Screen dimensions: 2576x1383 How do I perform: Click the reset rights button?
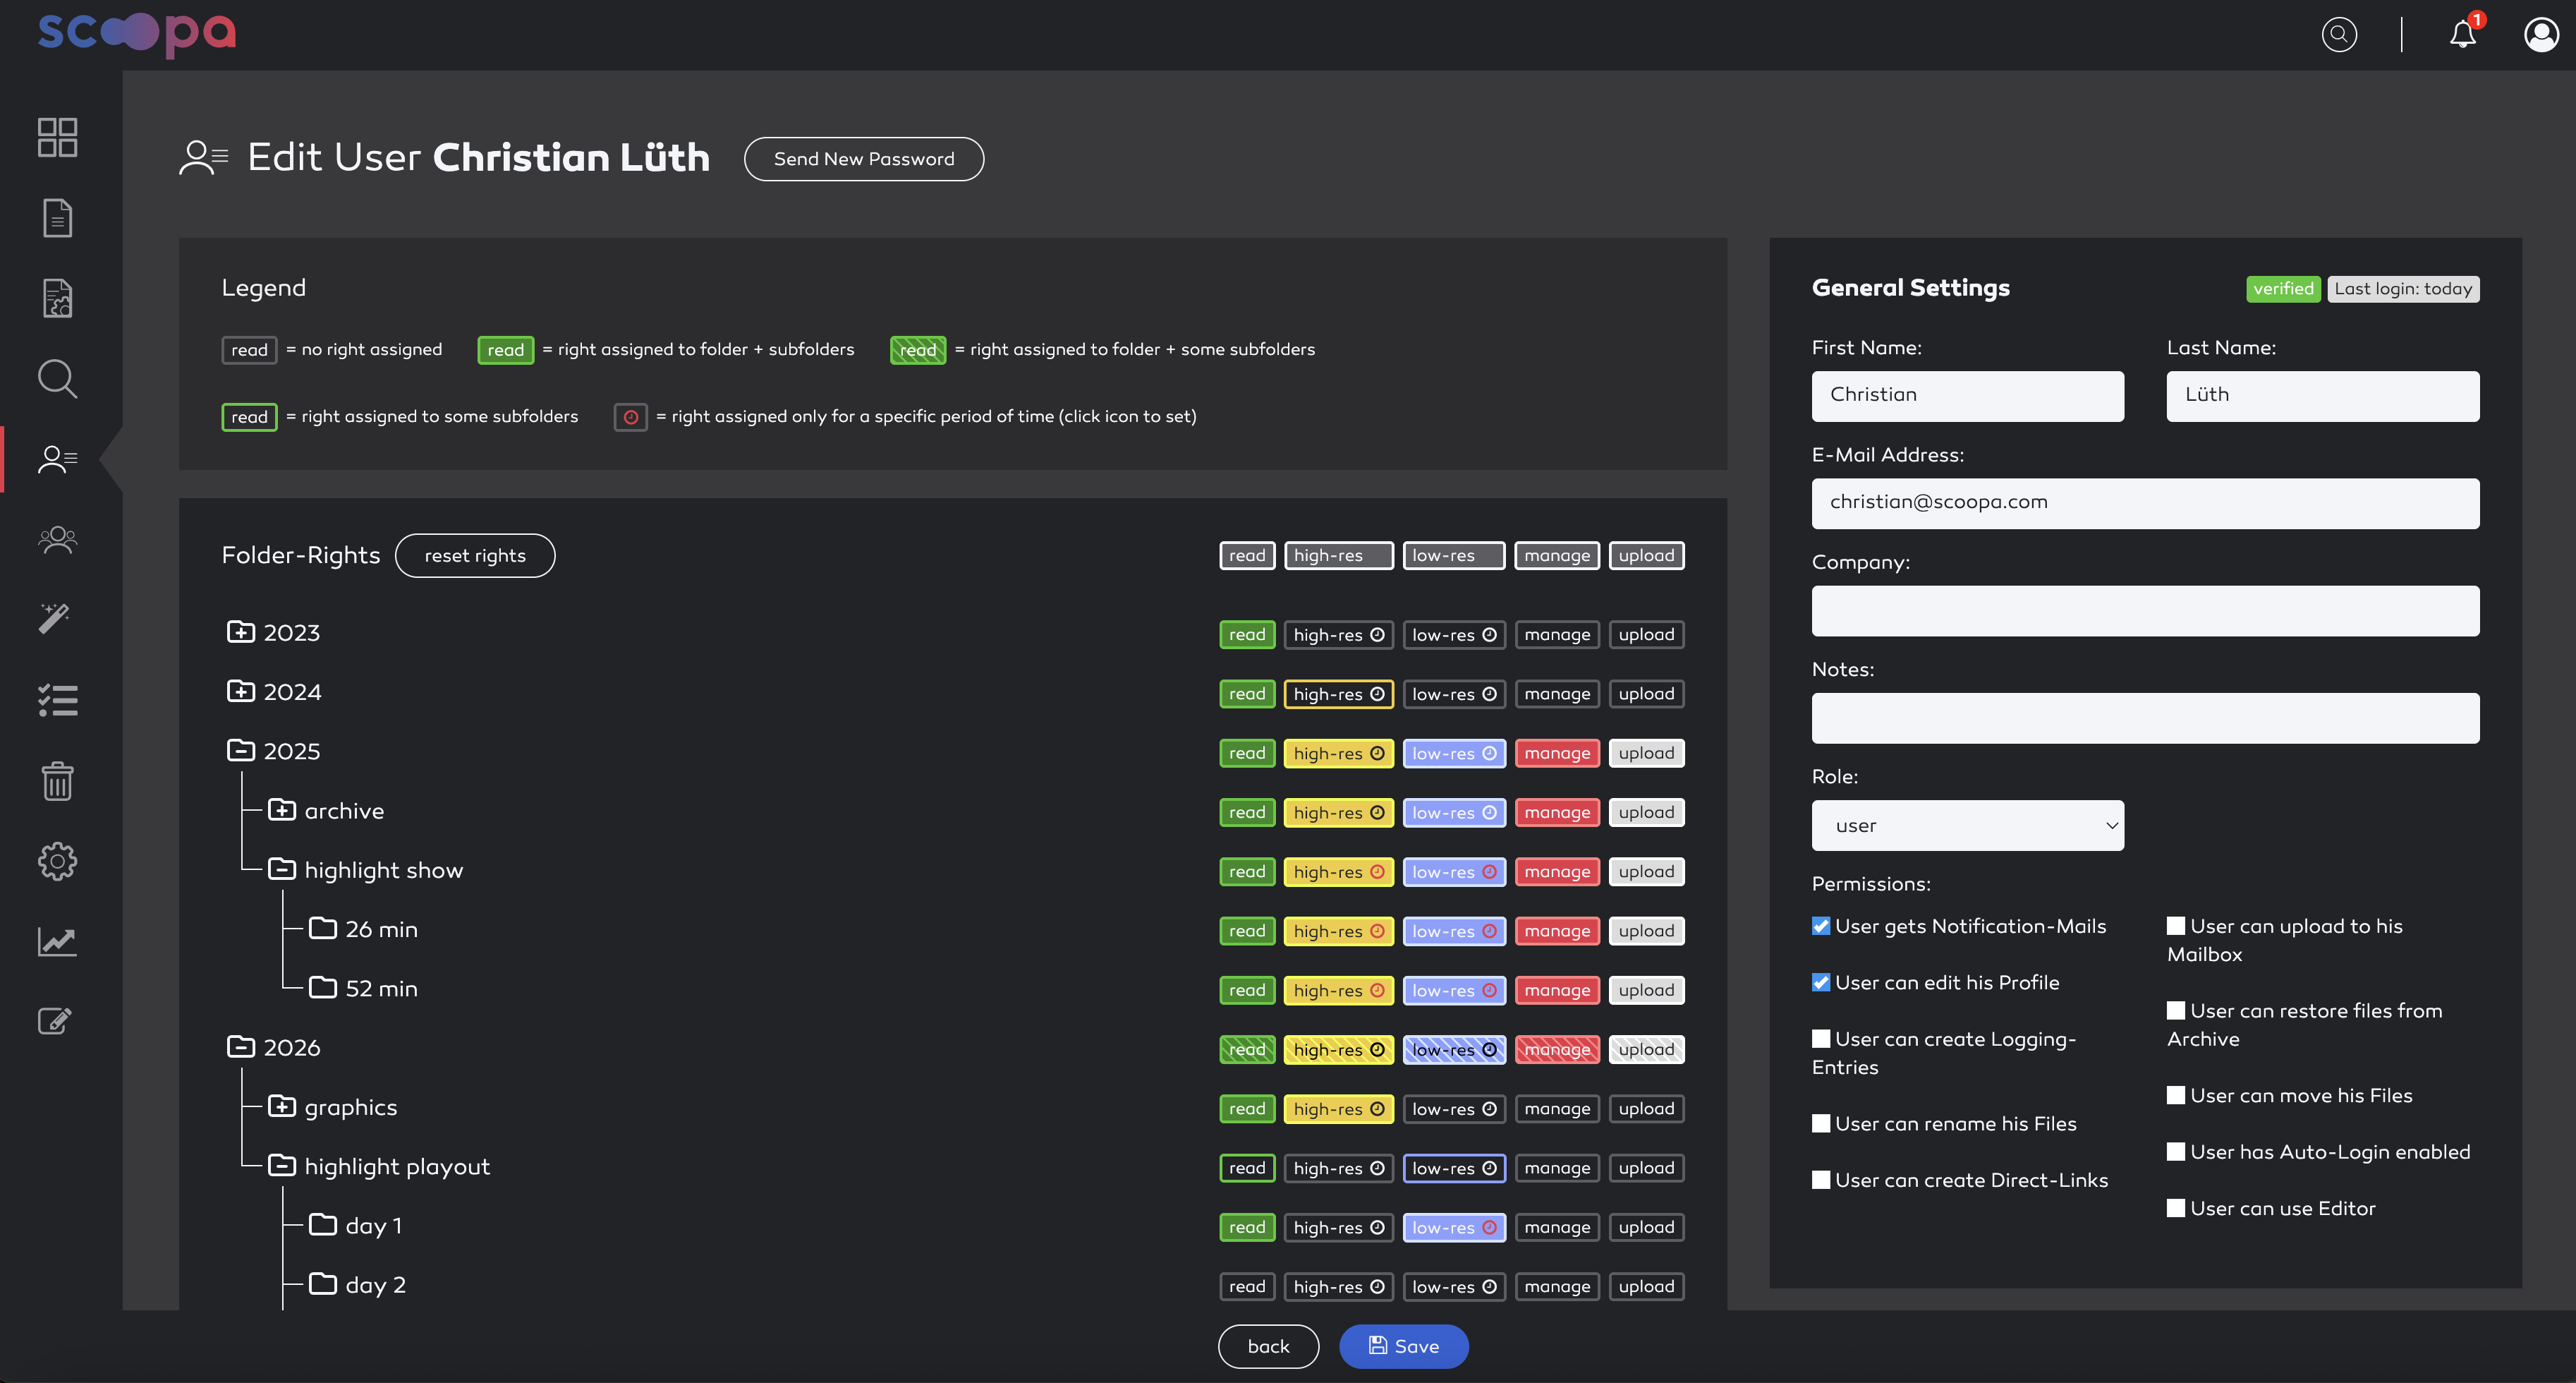[475, 556]
